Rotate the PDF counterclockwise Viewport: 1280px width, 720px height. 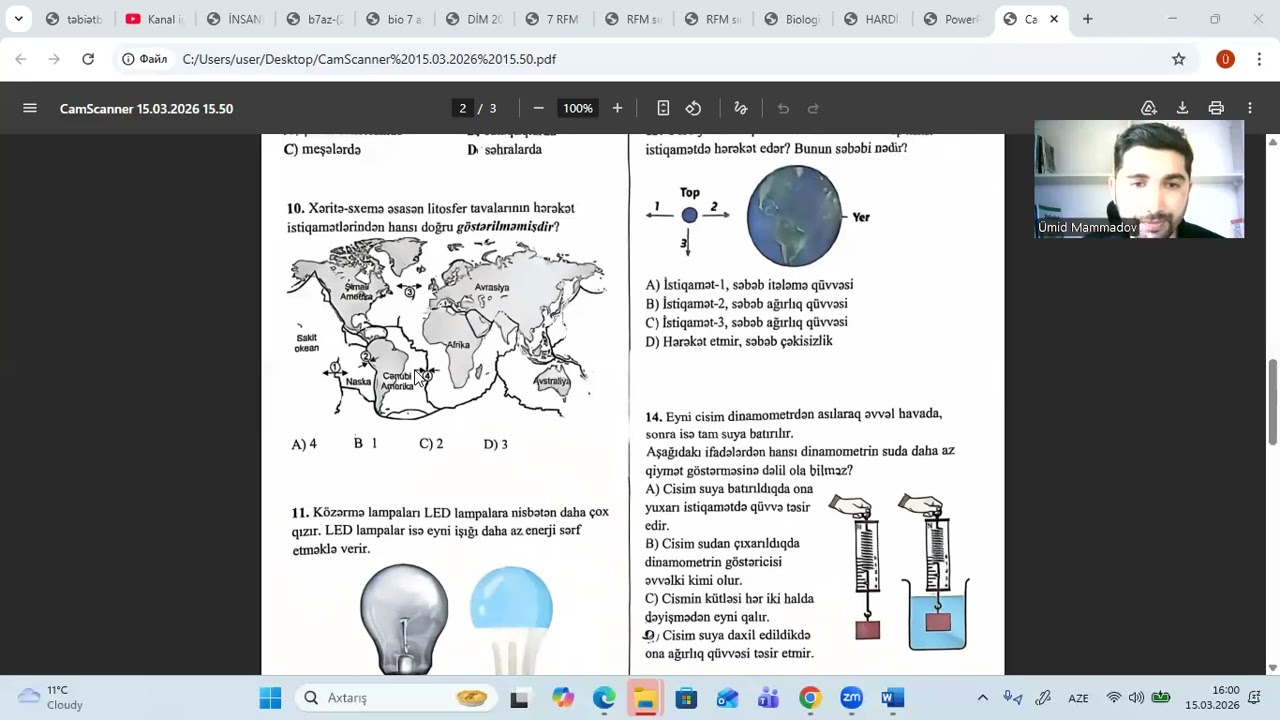pos(693,108)
